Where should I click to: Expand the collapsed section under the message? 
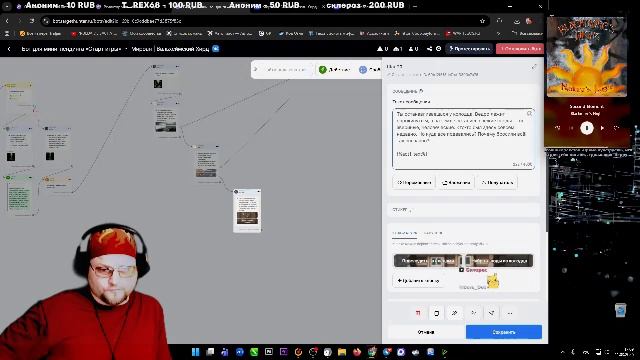(463, 210)
